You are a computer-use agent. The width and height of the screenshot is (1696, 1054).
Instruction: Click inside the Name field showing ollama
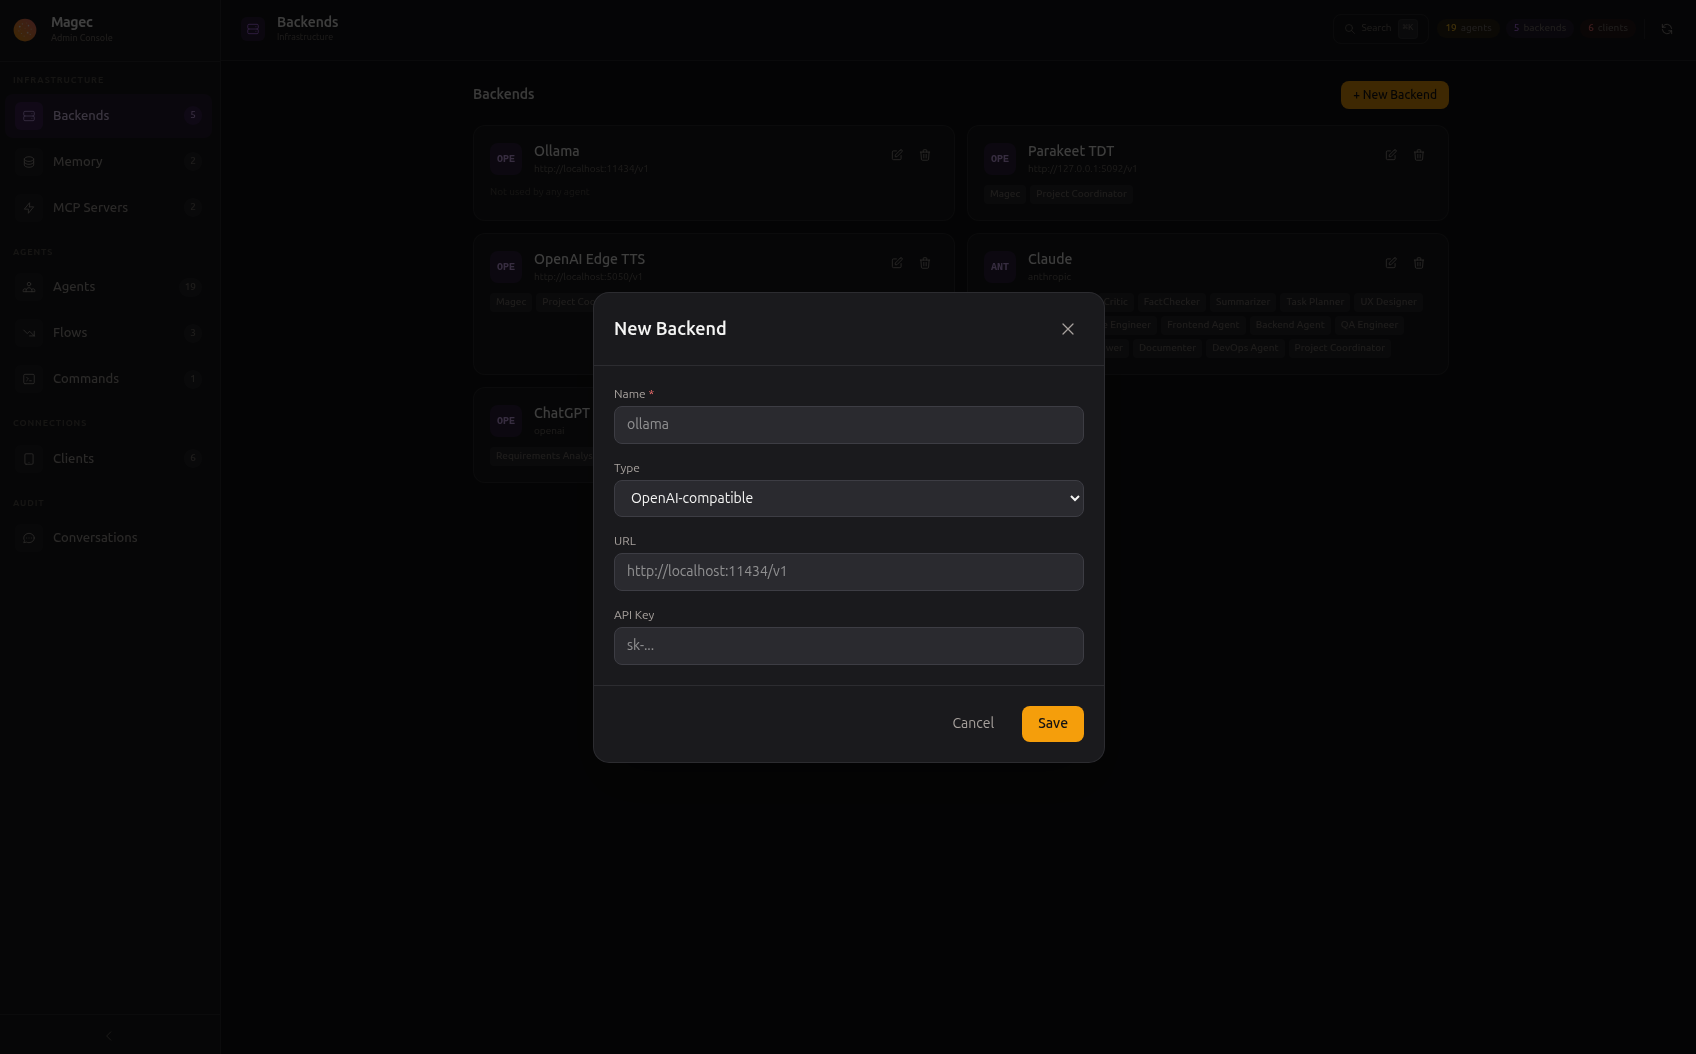(848, 424)
